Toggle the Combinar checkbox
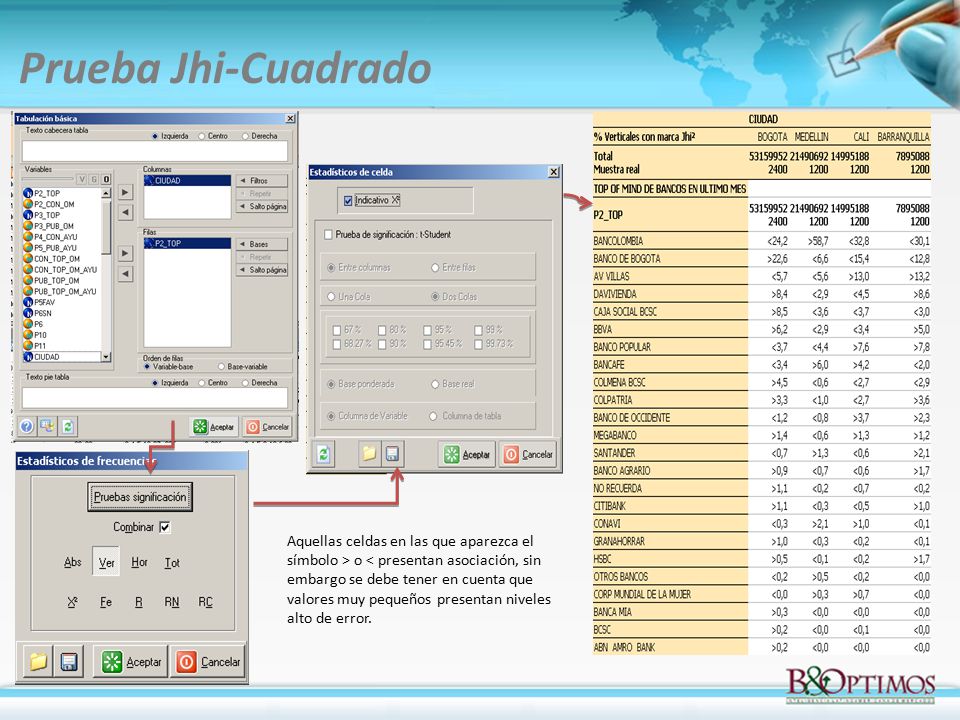Viewport: 960px width, 720px height. 165,527
